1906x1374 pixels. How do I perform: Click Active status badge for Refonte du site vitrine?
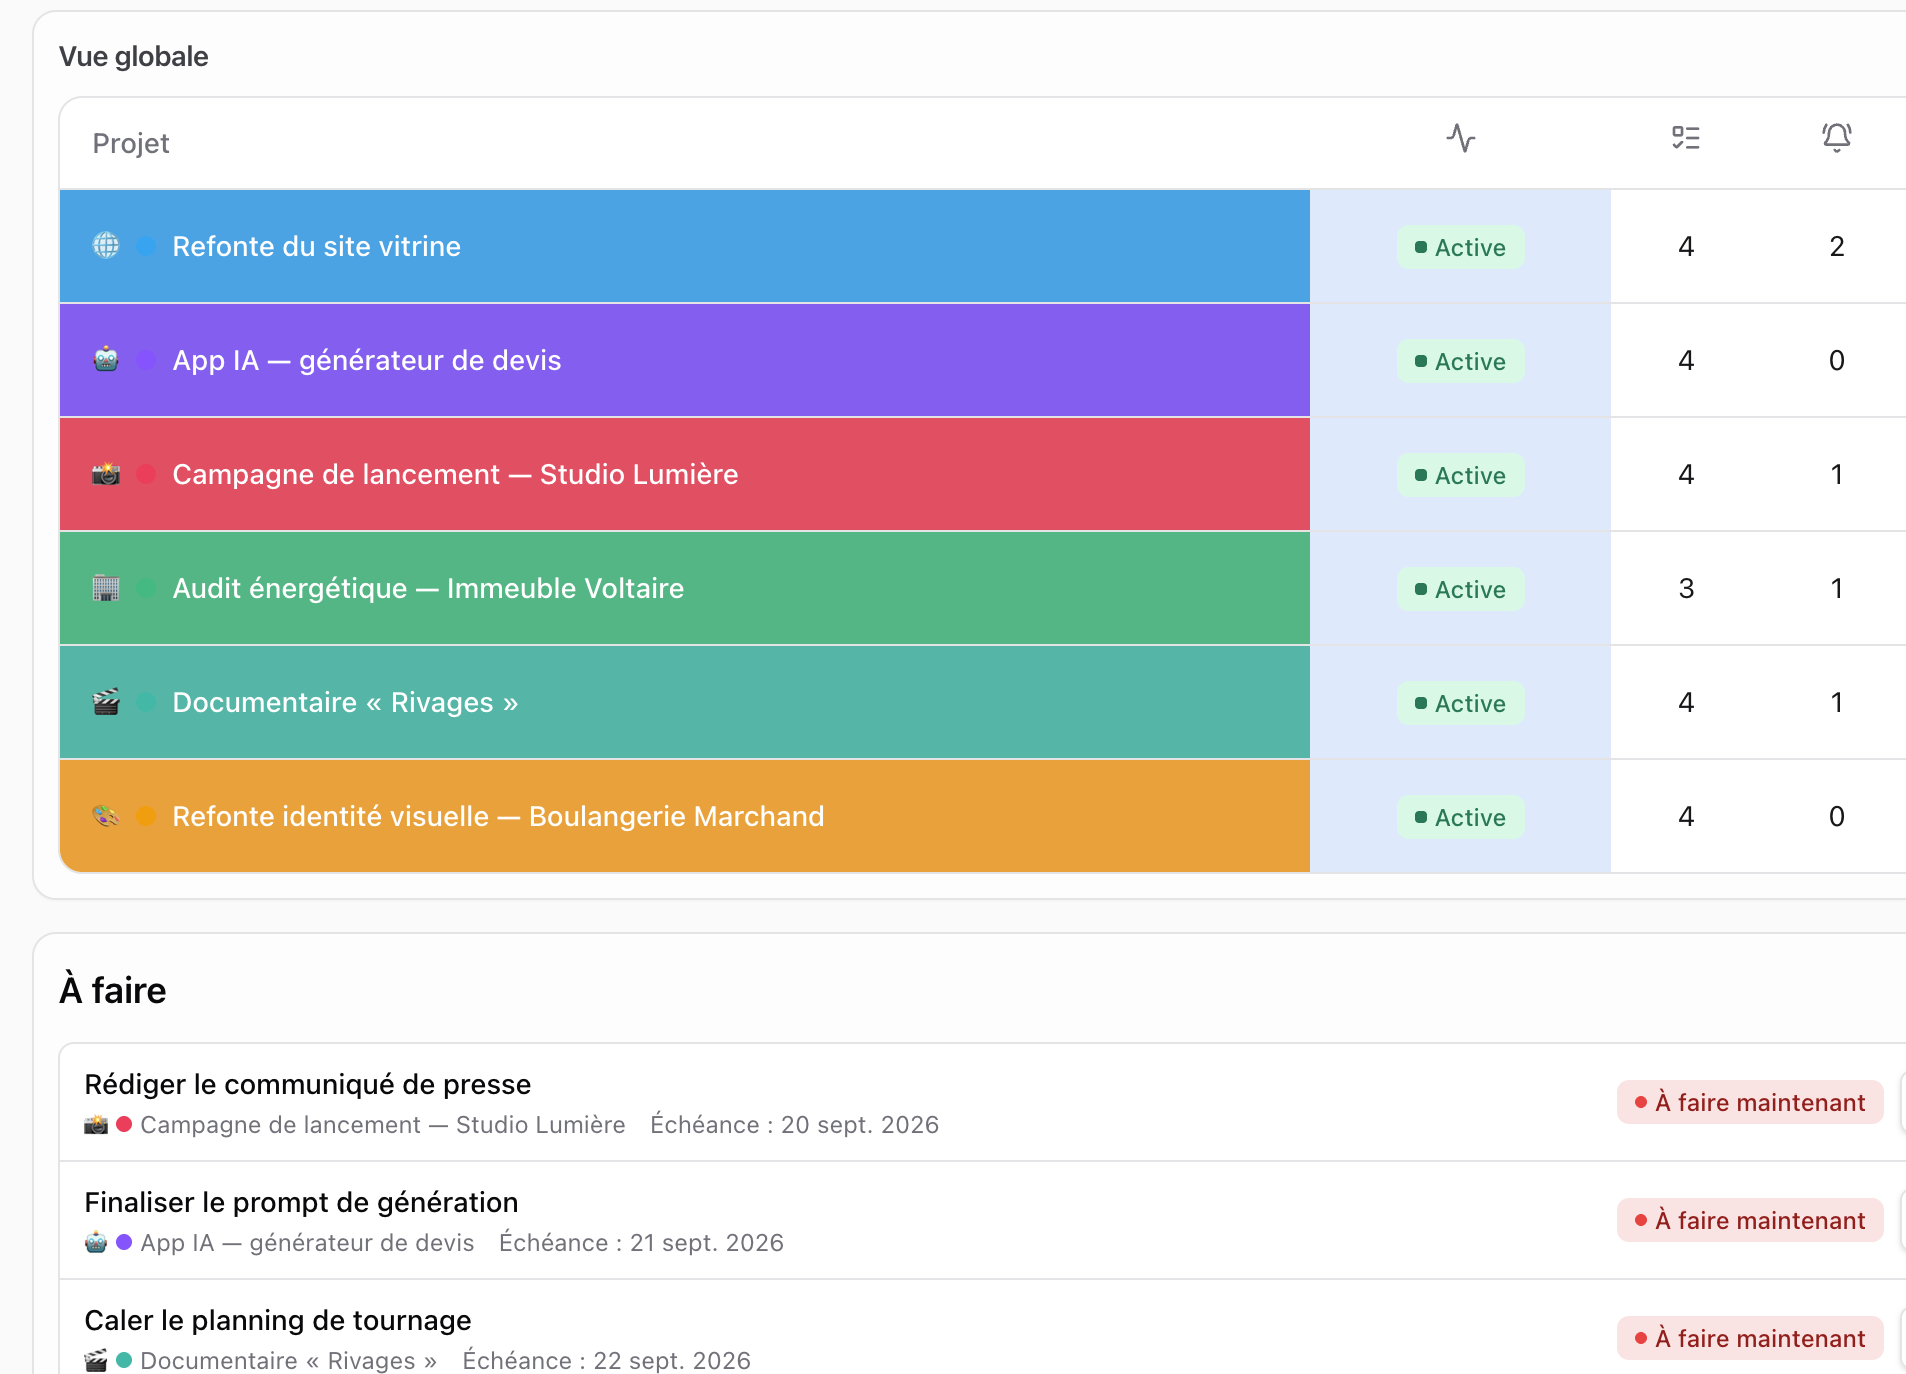point(1461,247)
